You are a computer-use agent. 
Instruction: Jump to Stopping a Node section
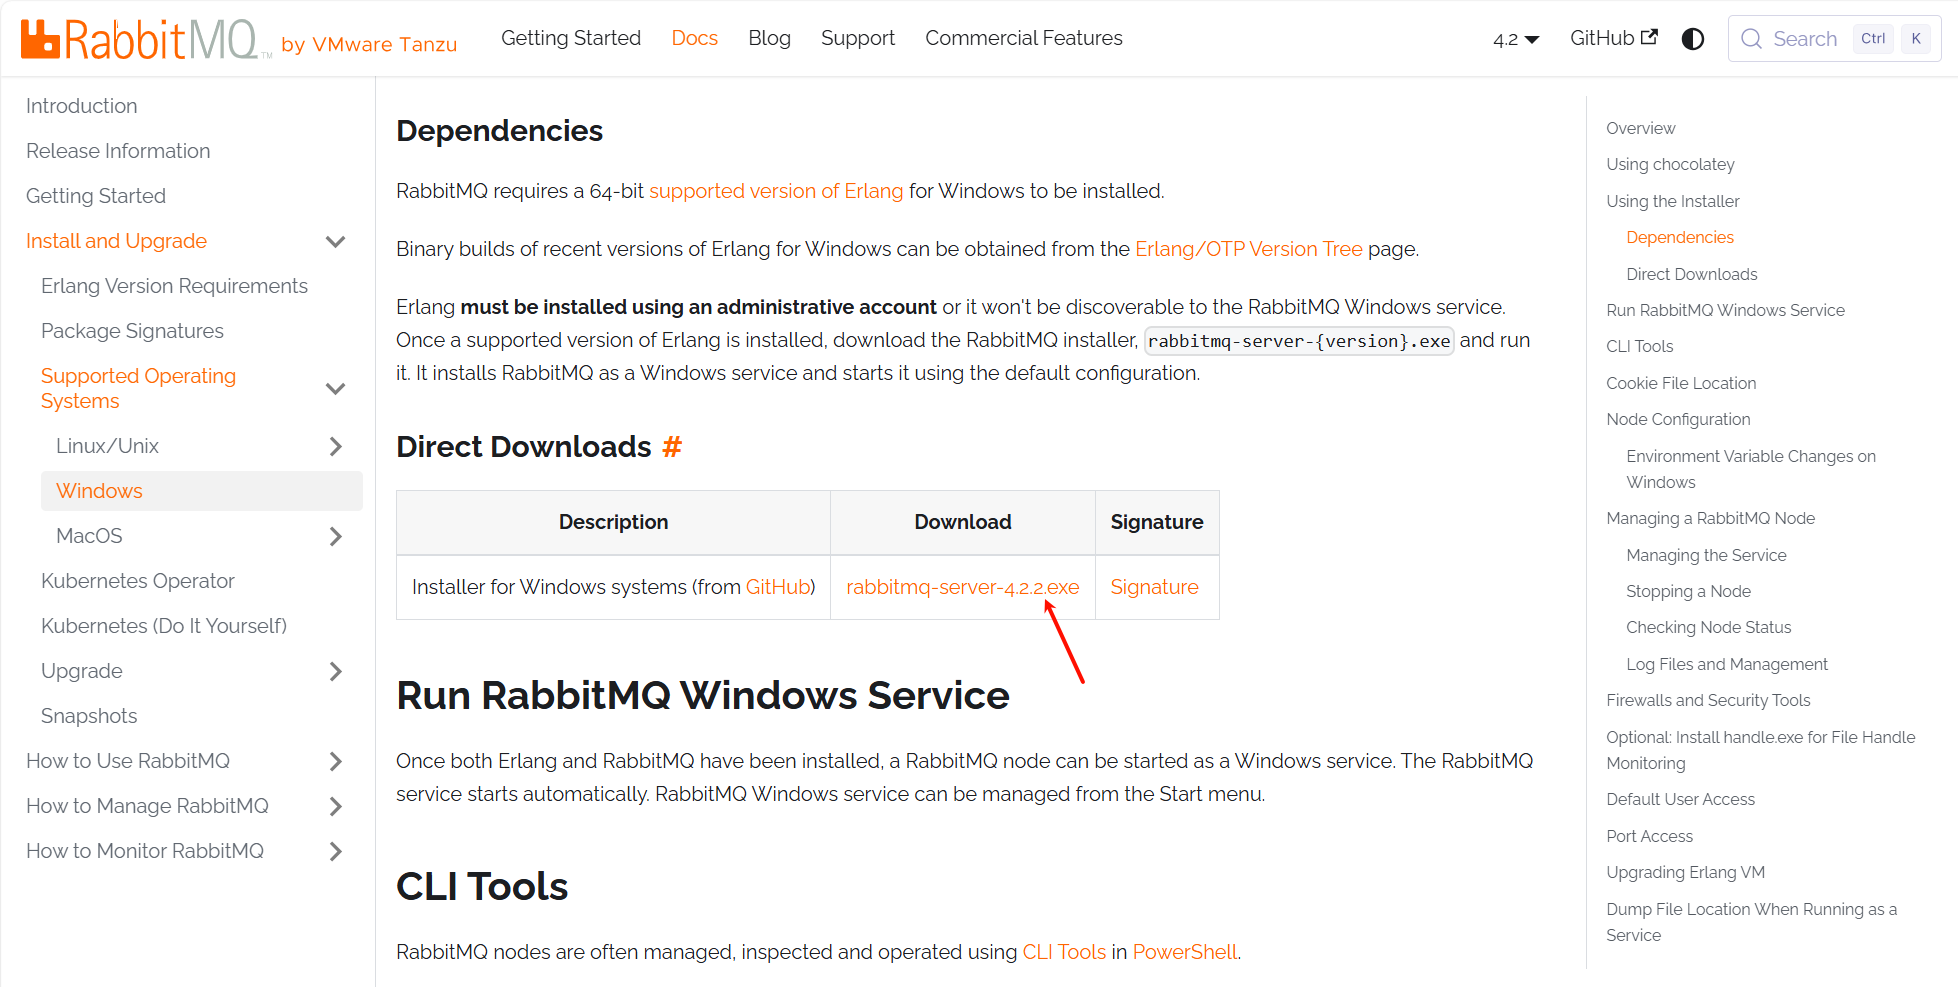pos(1689,591)
